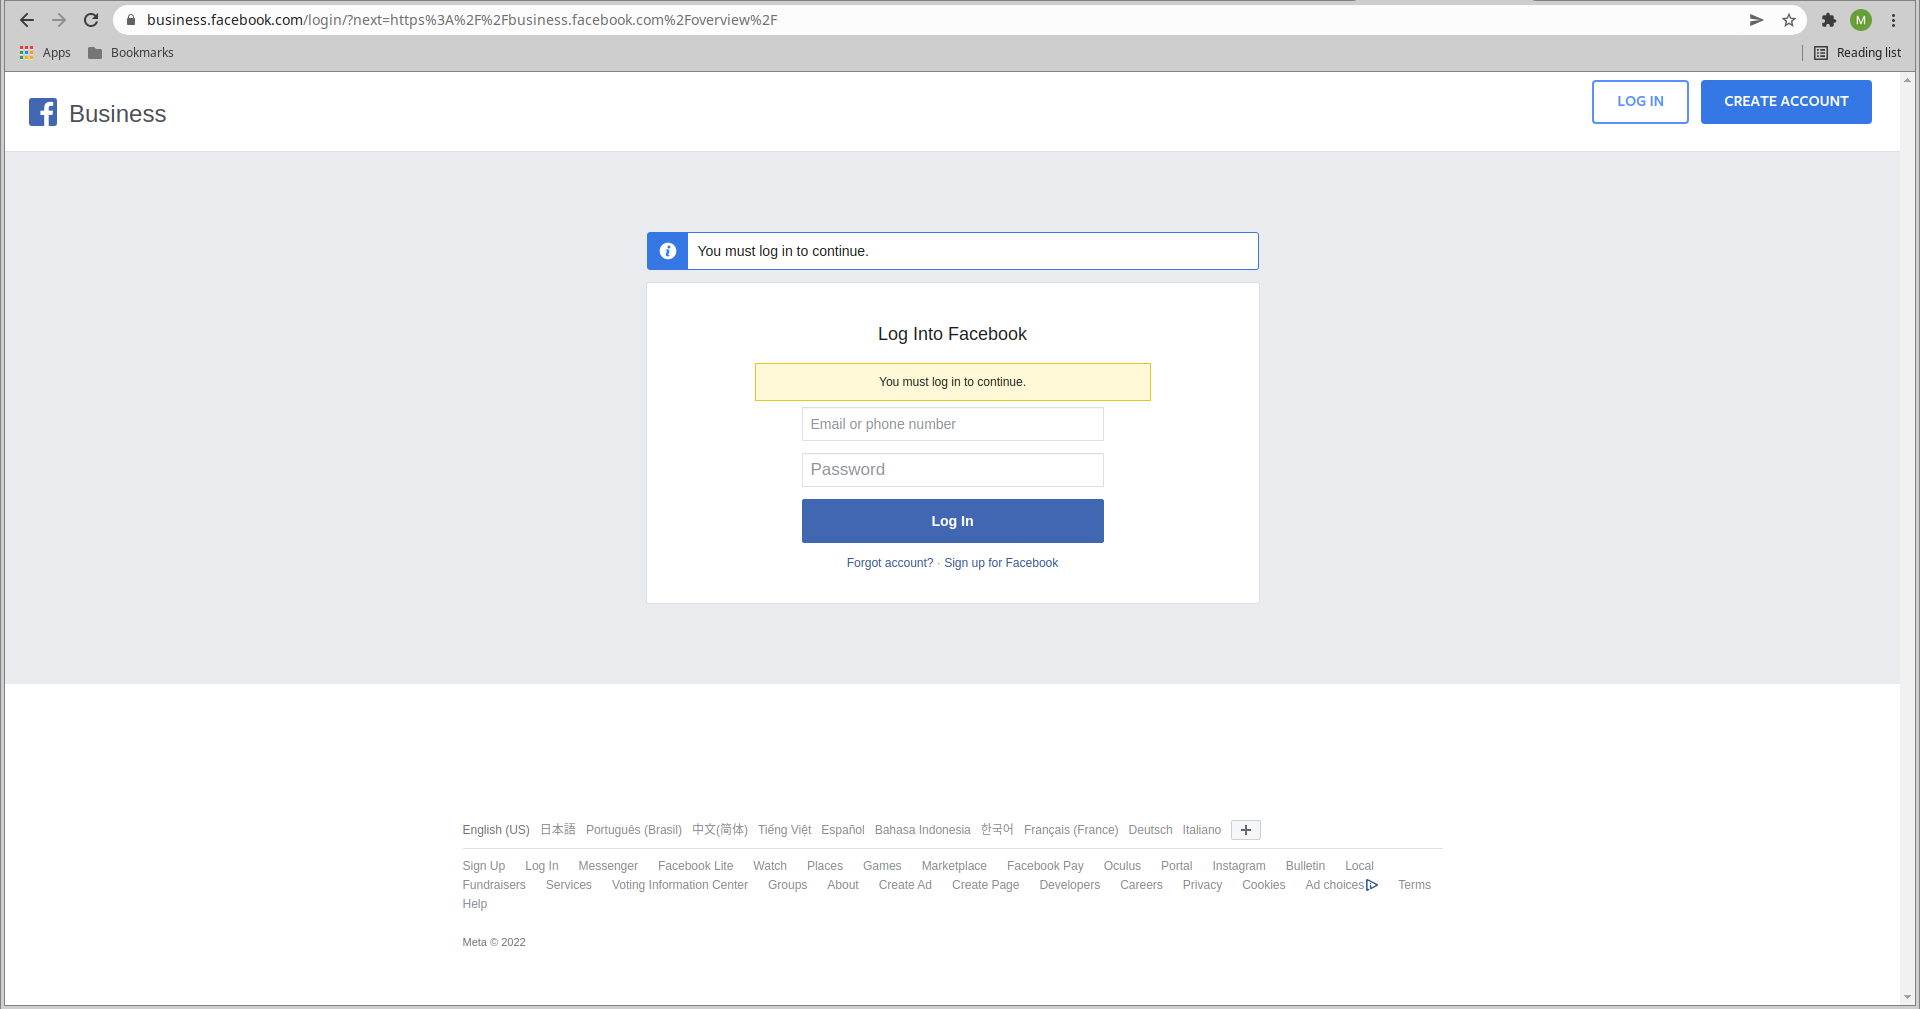
Task: Open the Sign Up footer link
Action: point(484,866)
